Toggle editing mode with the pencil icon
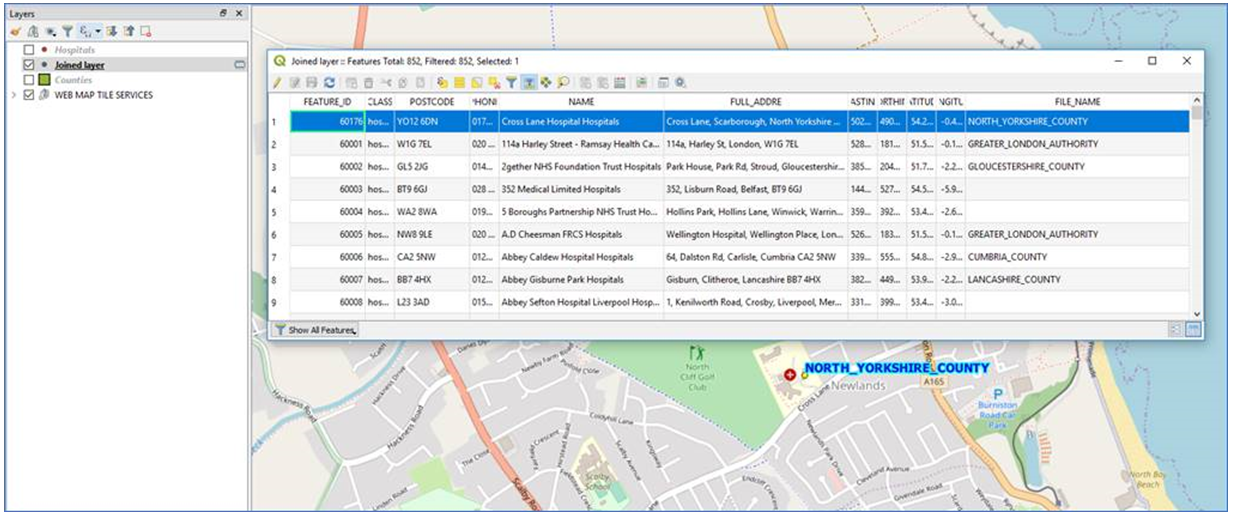This screenshot has width=1234, height=515. 277,82
